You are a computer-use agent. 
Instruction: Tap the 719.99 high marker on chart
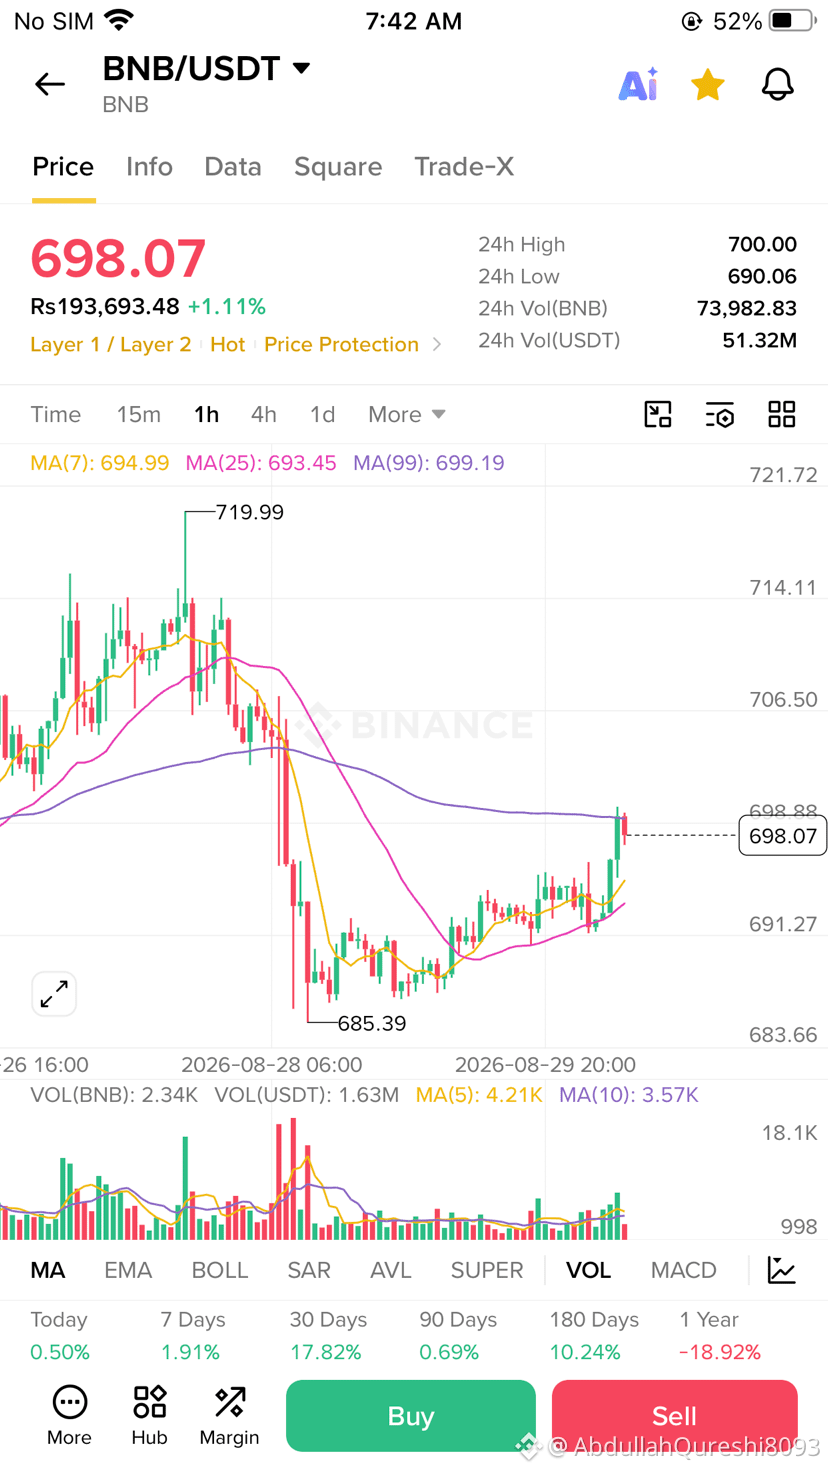pos(250,512)
